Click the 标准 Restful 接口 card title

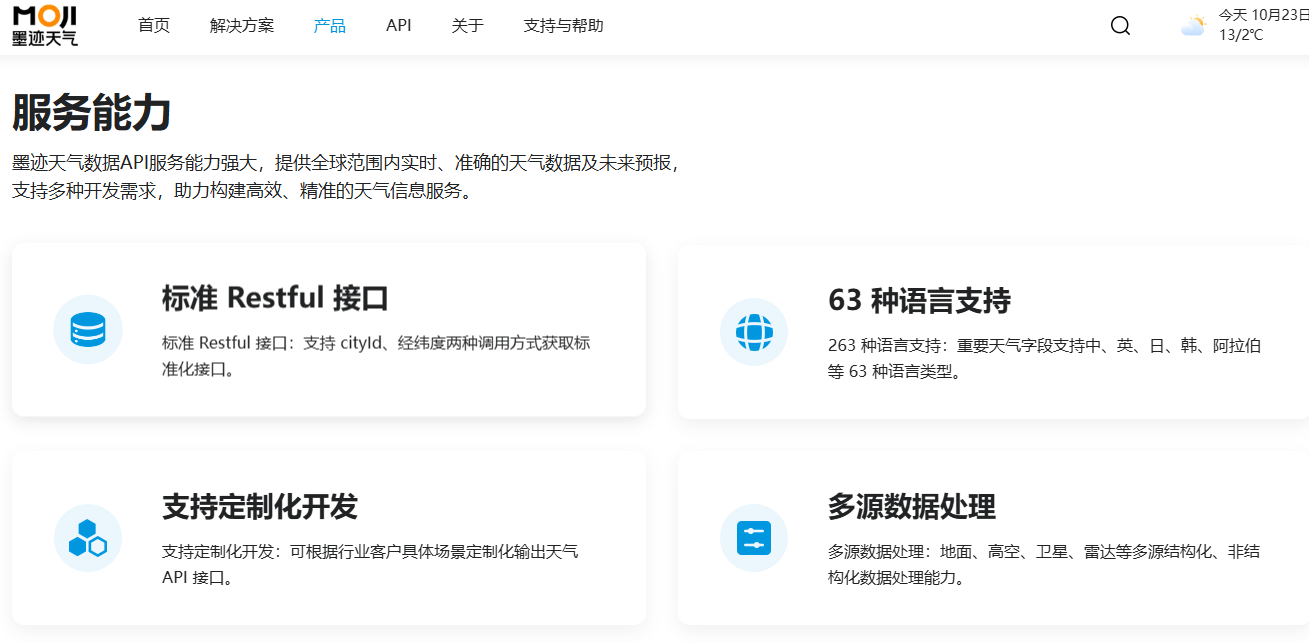point(275,298)
